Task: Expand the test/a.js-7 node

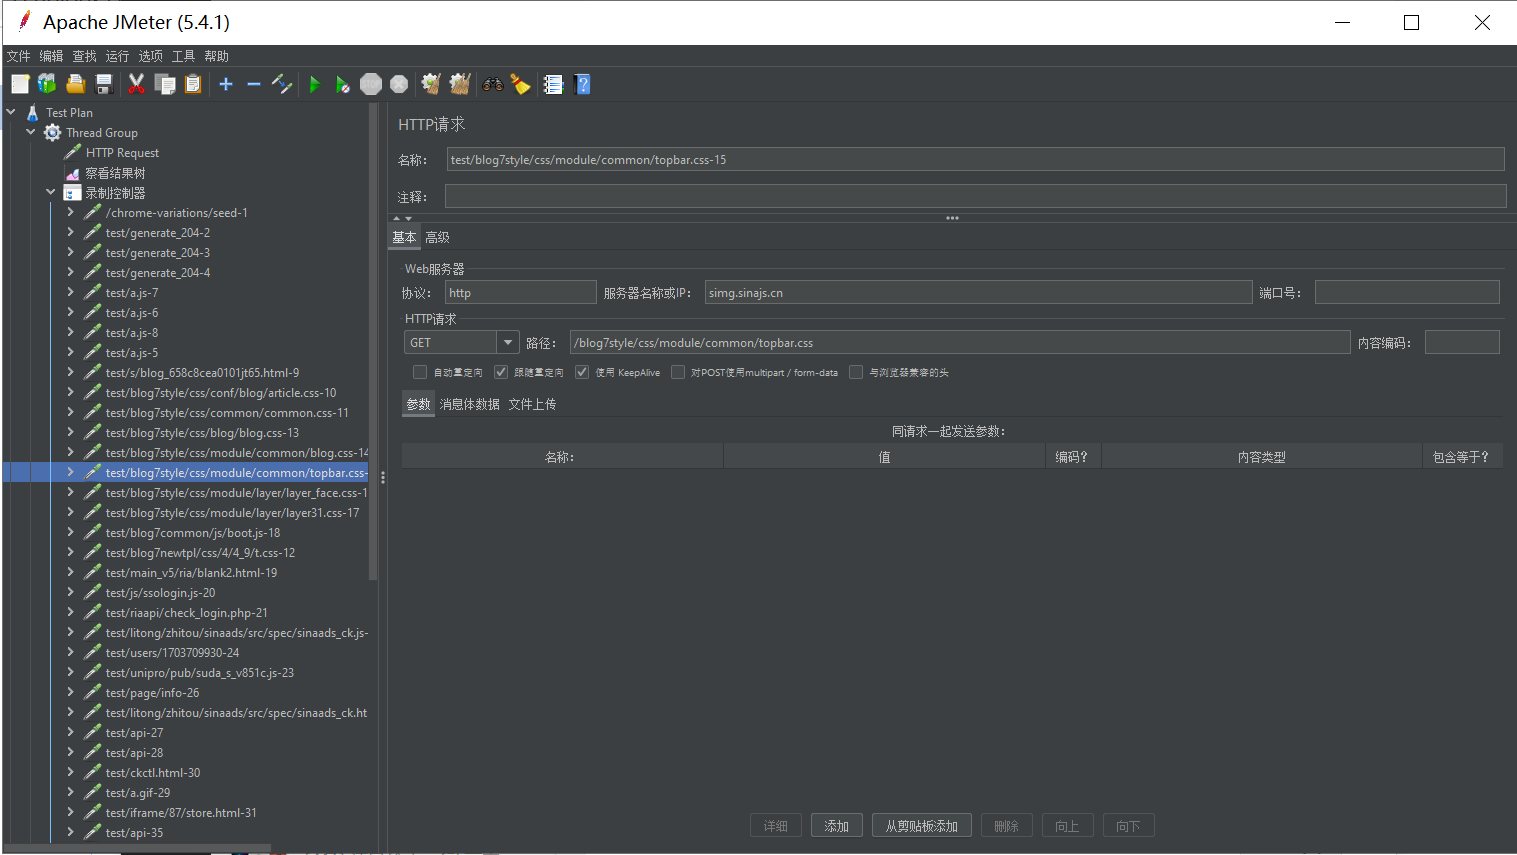Action: (71, 292)
